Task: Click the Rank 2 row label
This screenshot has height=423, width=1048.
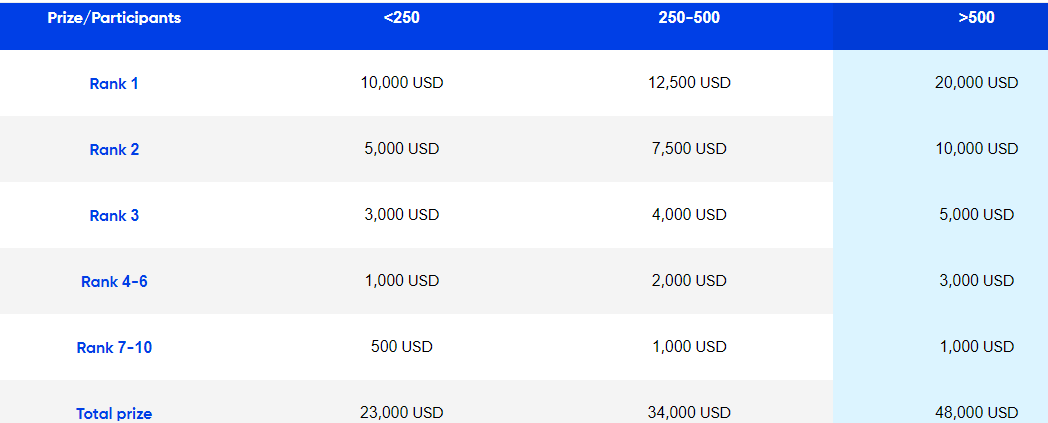Action: click(114, 150)
